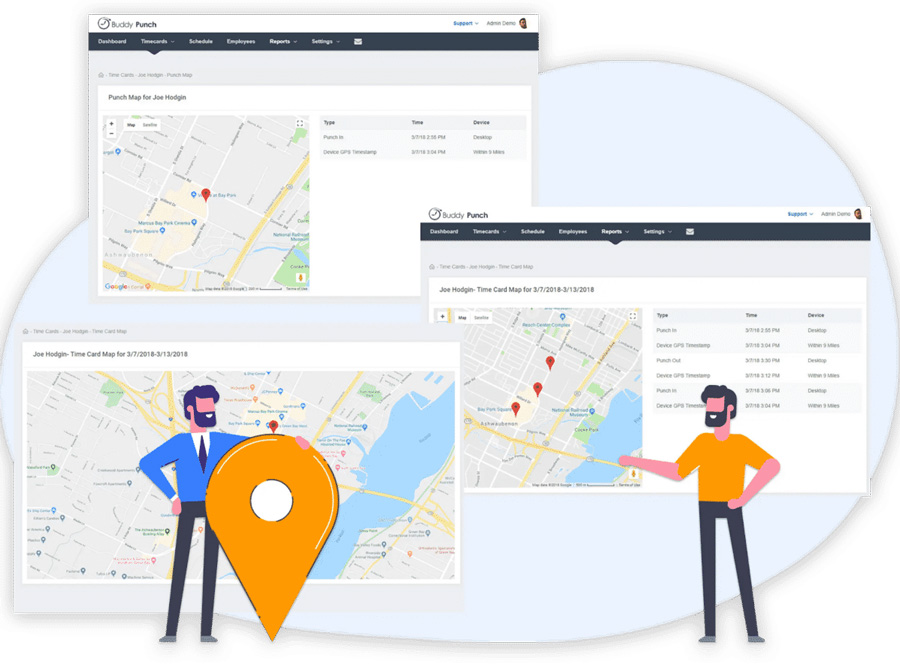
Task: Click Device column header in Time Card Map table
Action: pos(816,315)
